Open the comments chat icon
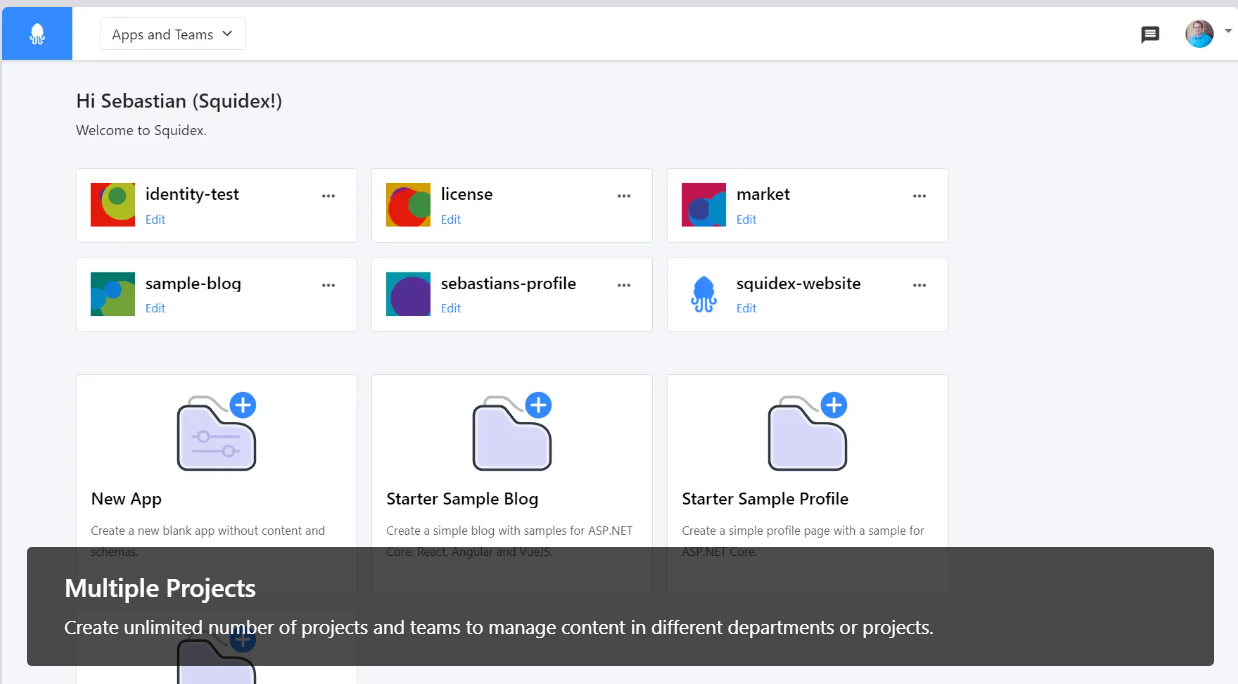1238x684 pixels. click(x=1150, y=35)
